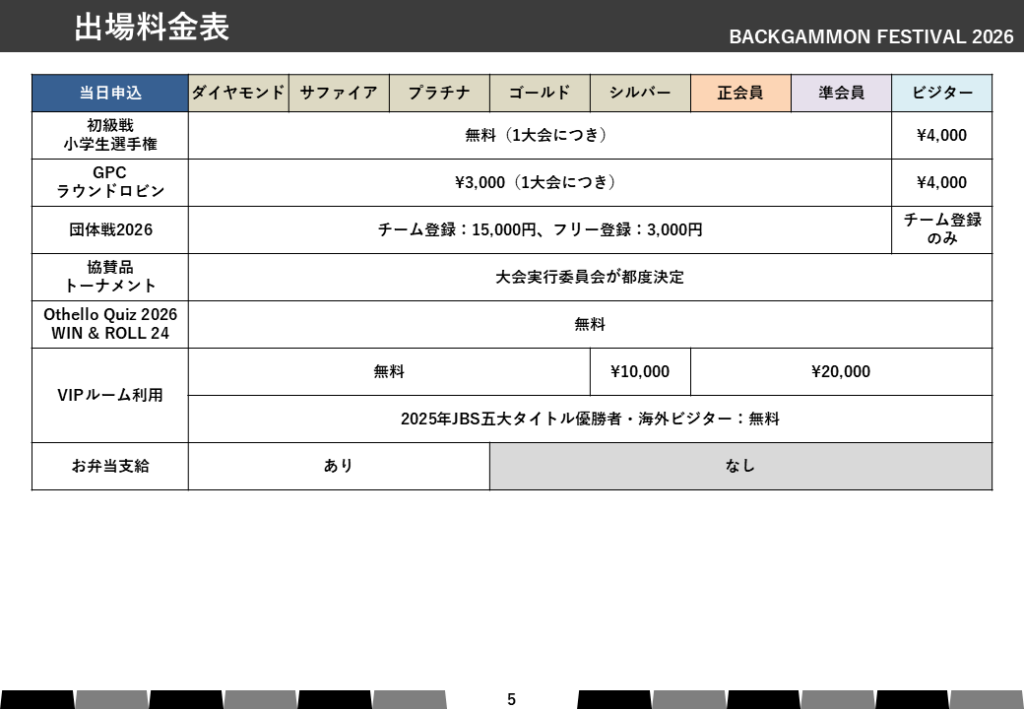This screenshot has height=709, width=1024.
Task: Click the 出場料金表 slide title
Action: [x=151, y=27]
